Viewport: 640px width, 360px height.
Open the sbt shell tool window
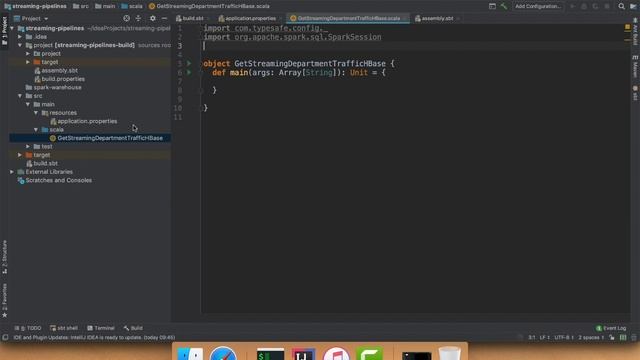coord(64,328)
